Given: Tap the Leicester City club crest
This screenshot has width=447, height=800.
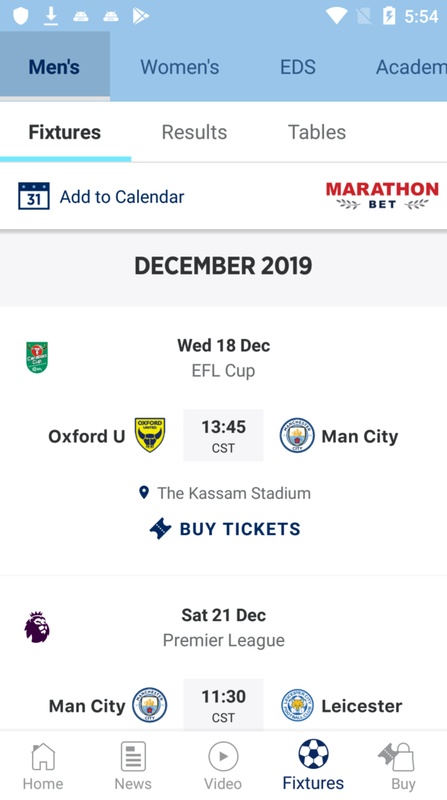Looking at the screenshot, I should 297,705.
